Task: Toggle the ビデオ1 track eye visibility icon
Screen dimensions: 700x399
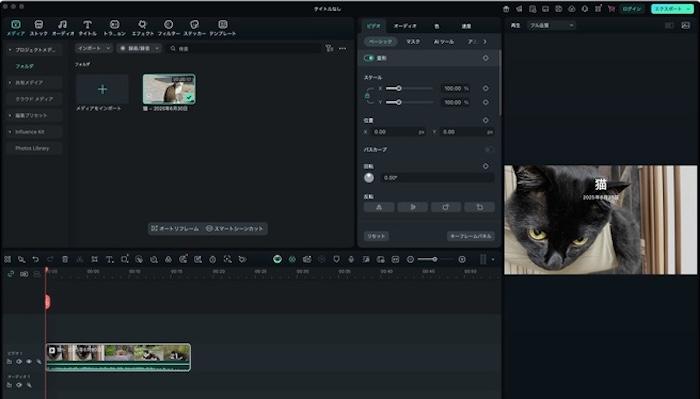Action: pyautogui.click(x=29, y=362)
